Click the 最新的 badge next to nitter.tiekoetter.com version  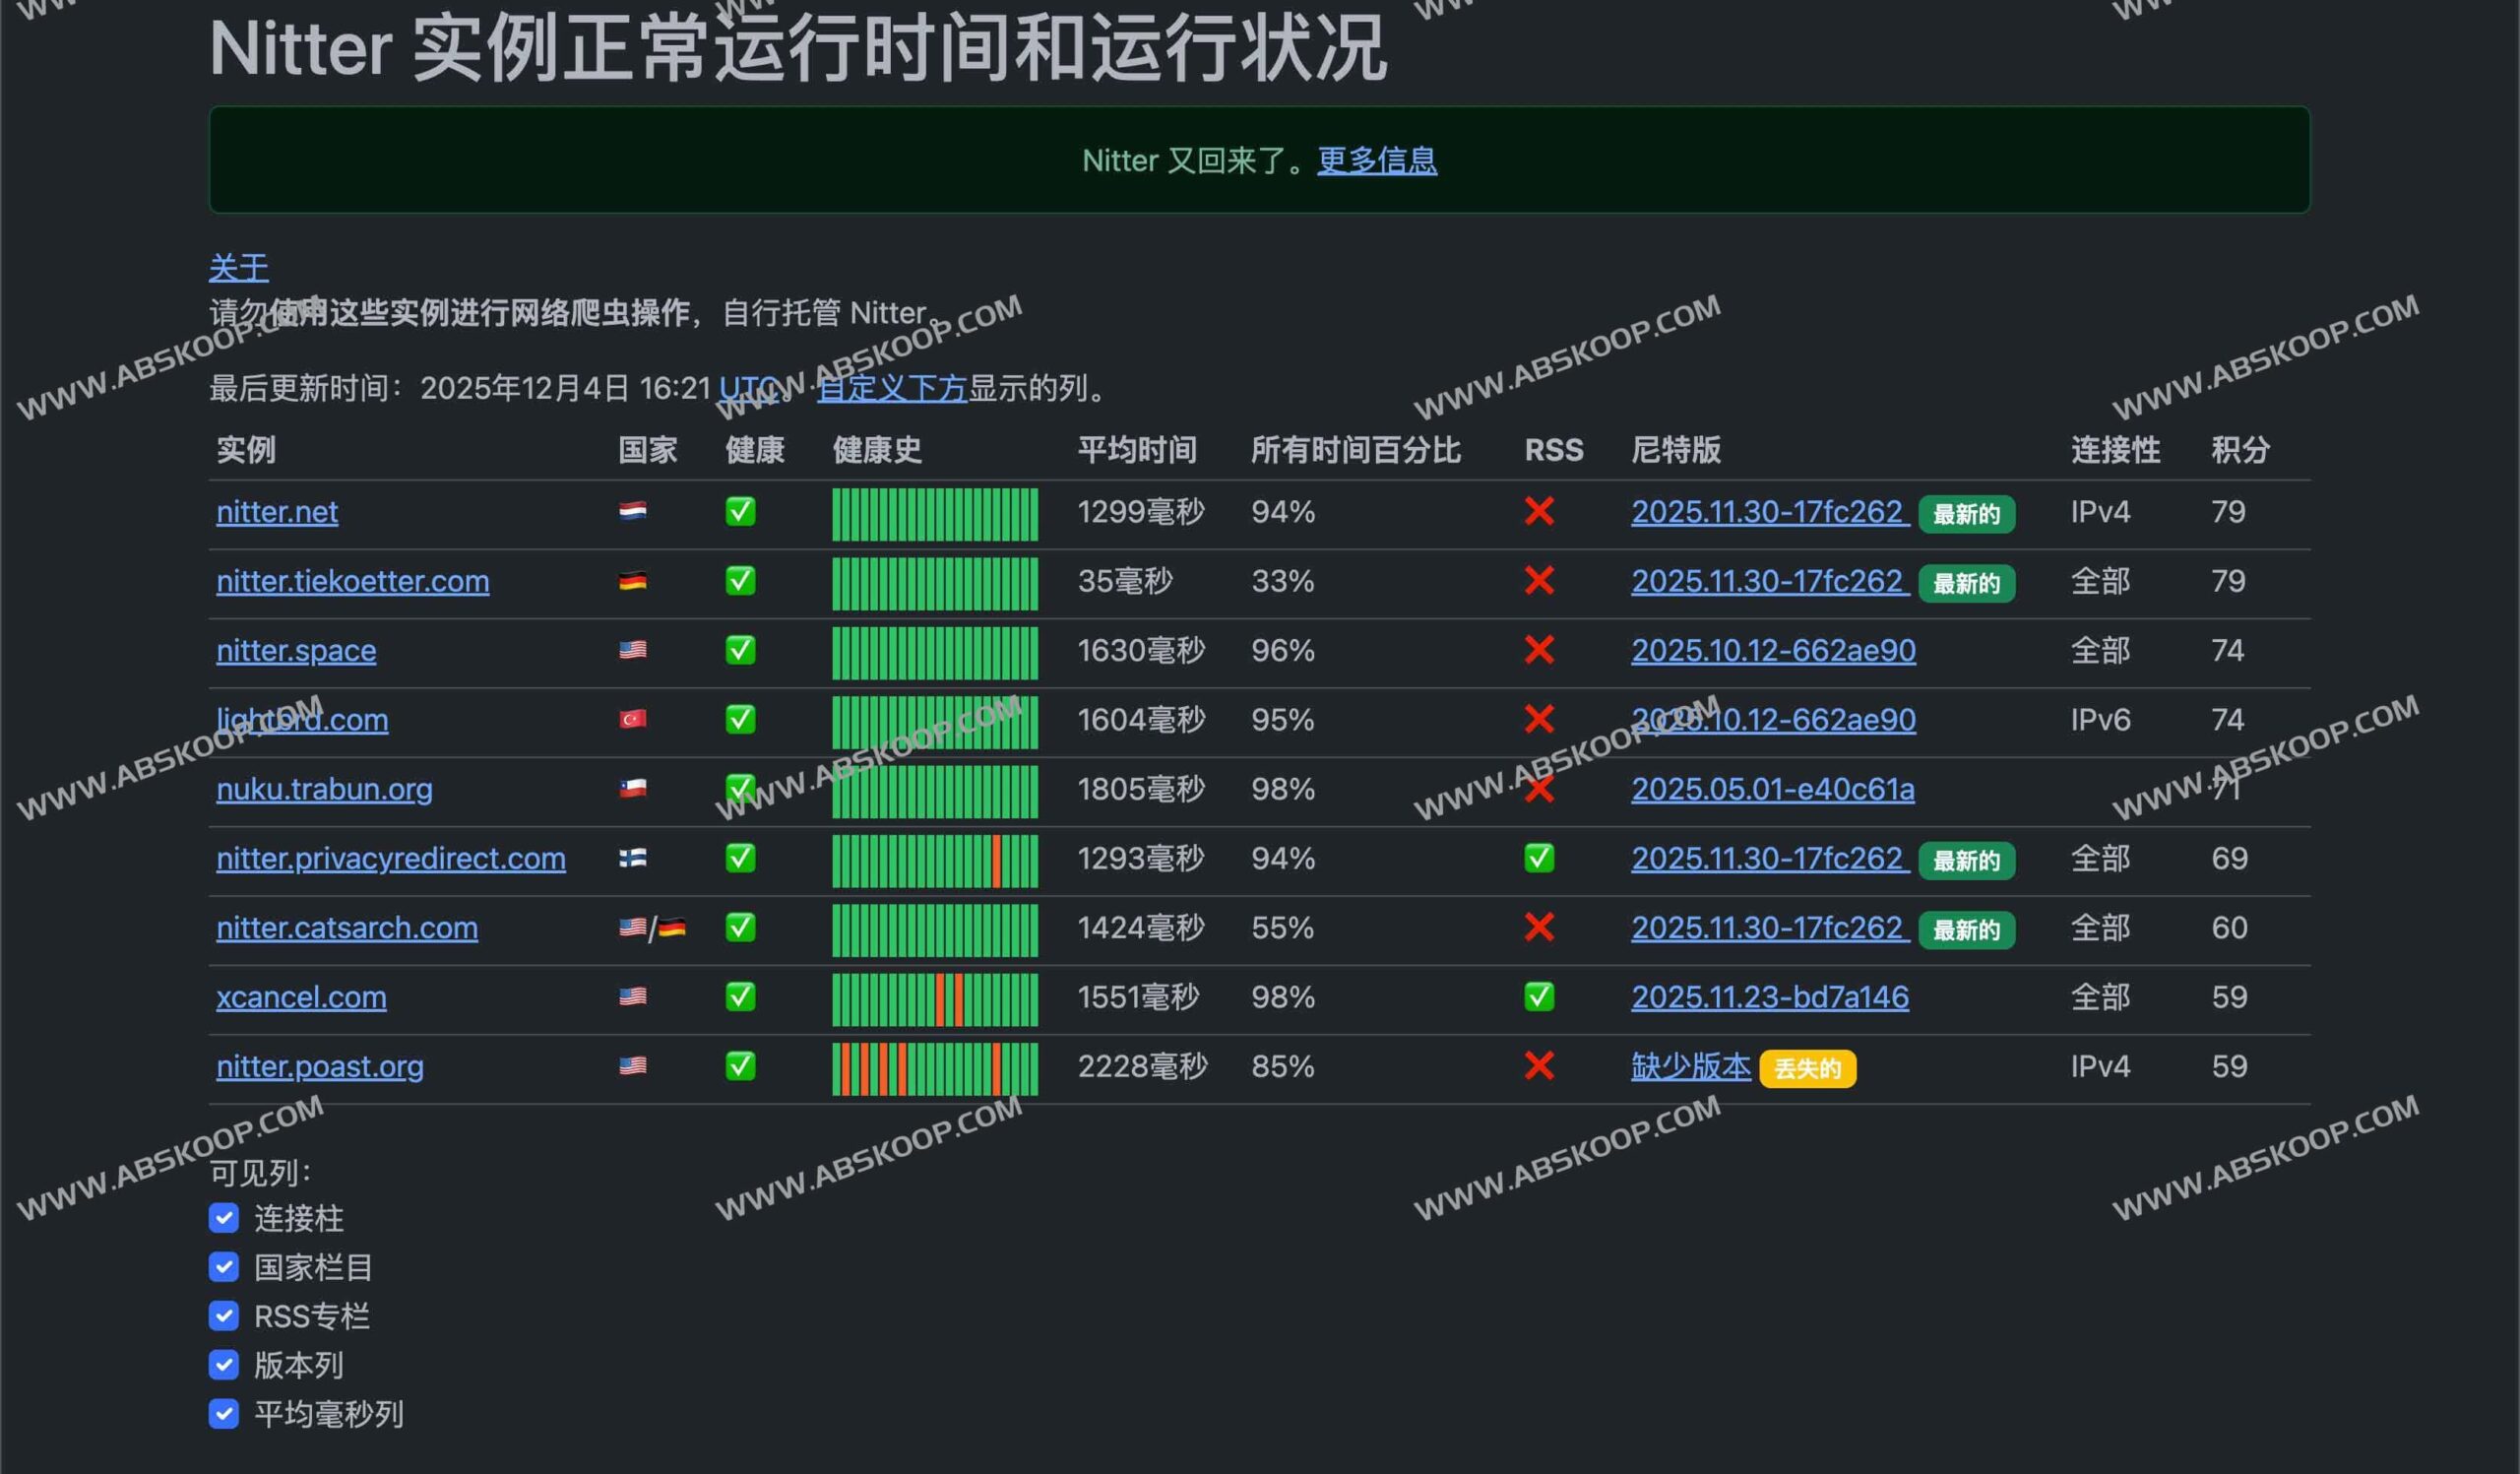[x=1966, y=583]
